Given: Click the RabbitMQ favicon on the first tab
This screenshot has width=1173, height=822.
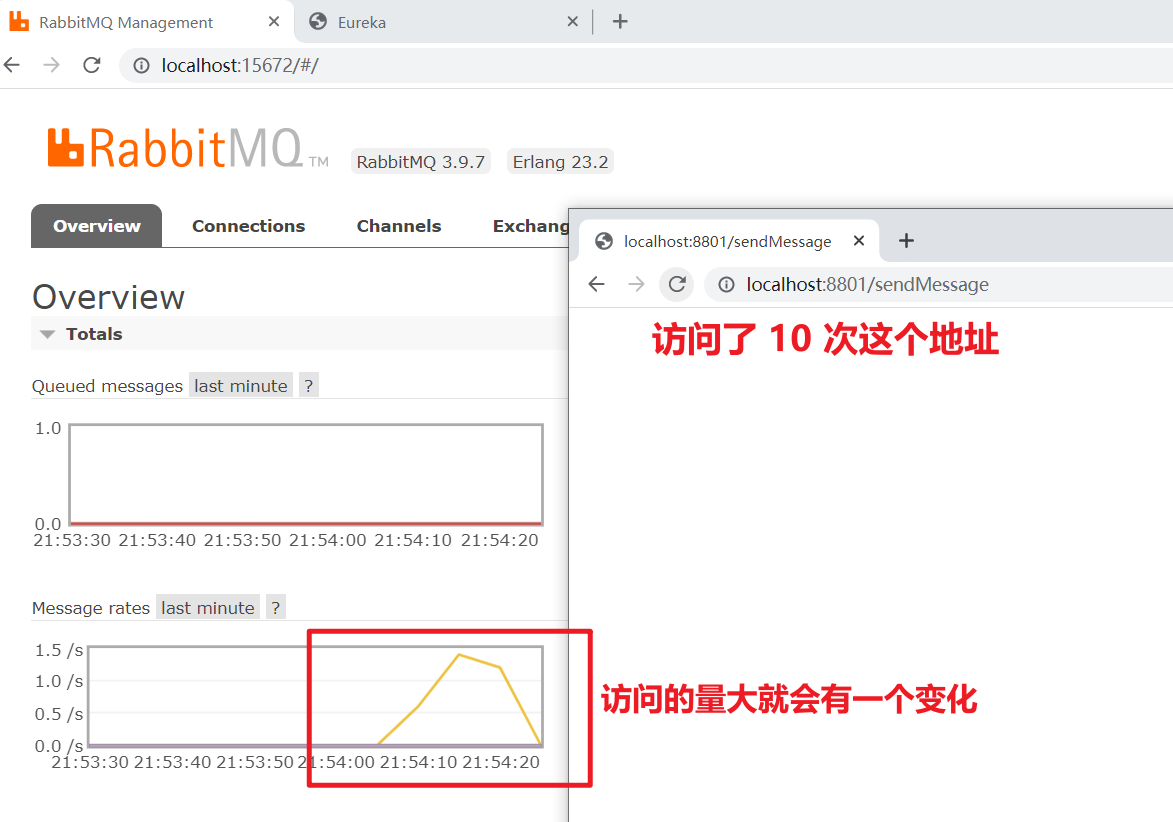Looking at the screenshot, I should (x=19, y=22).
